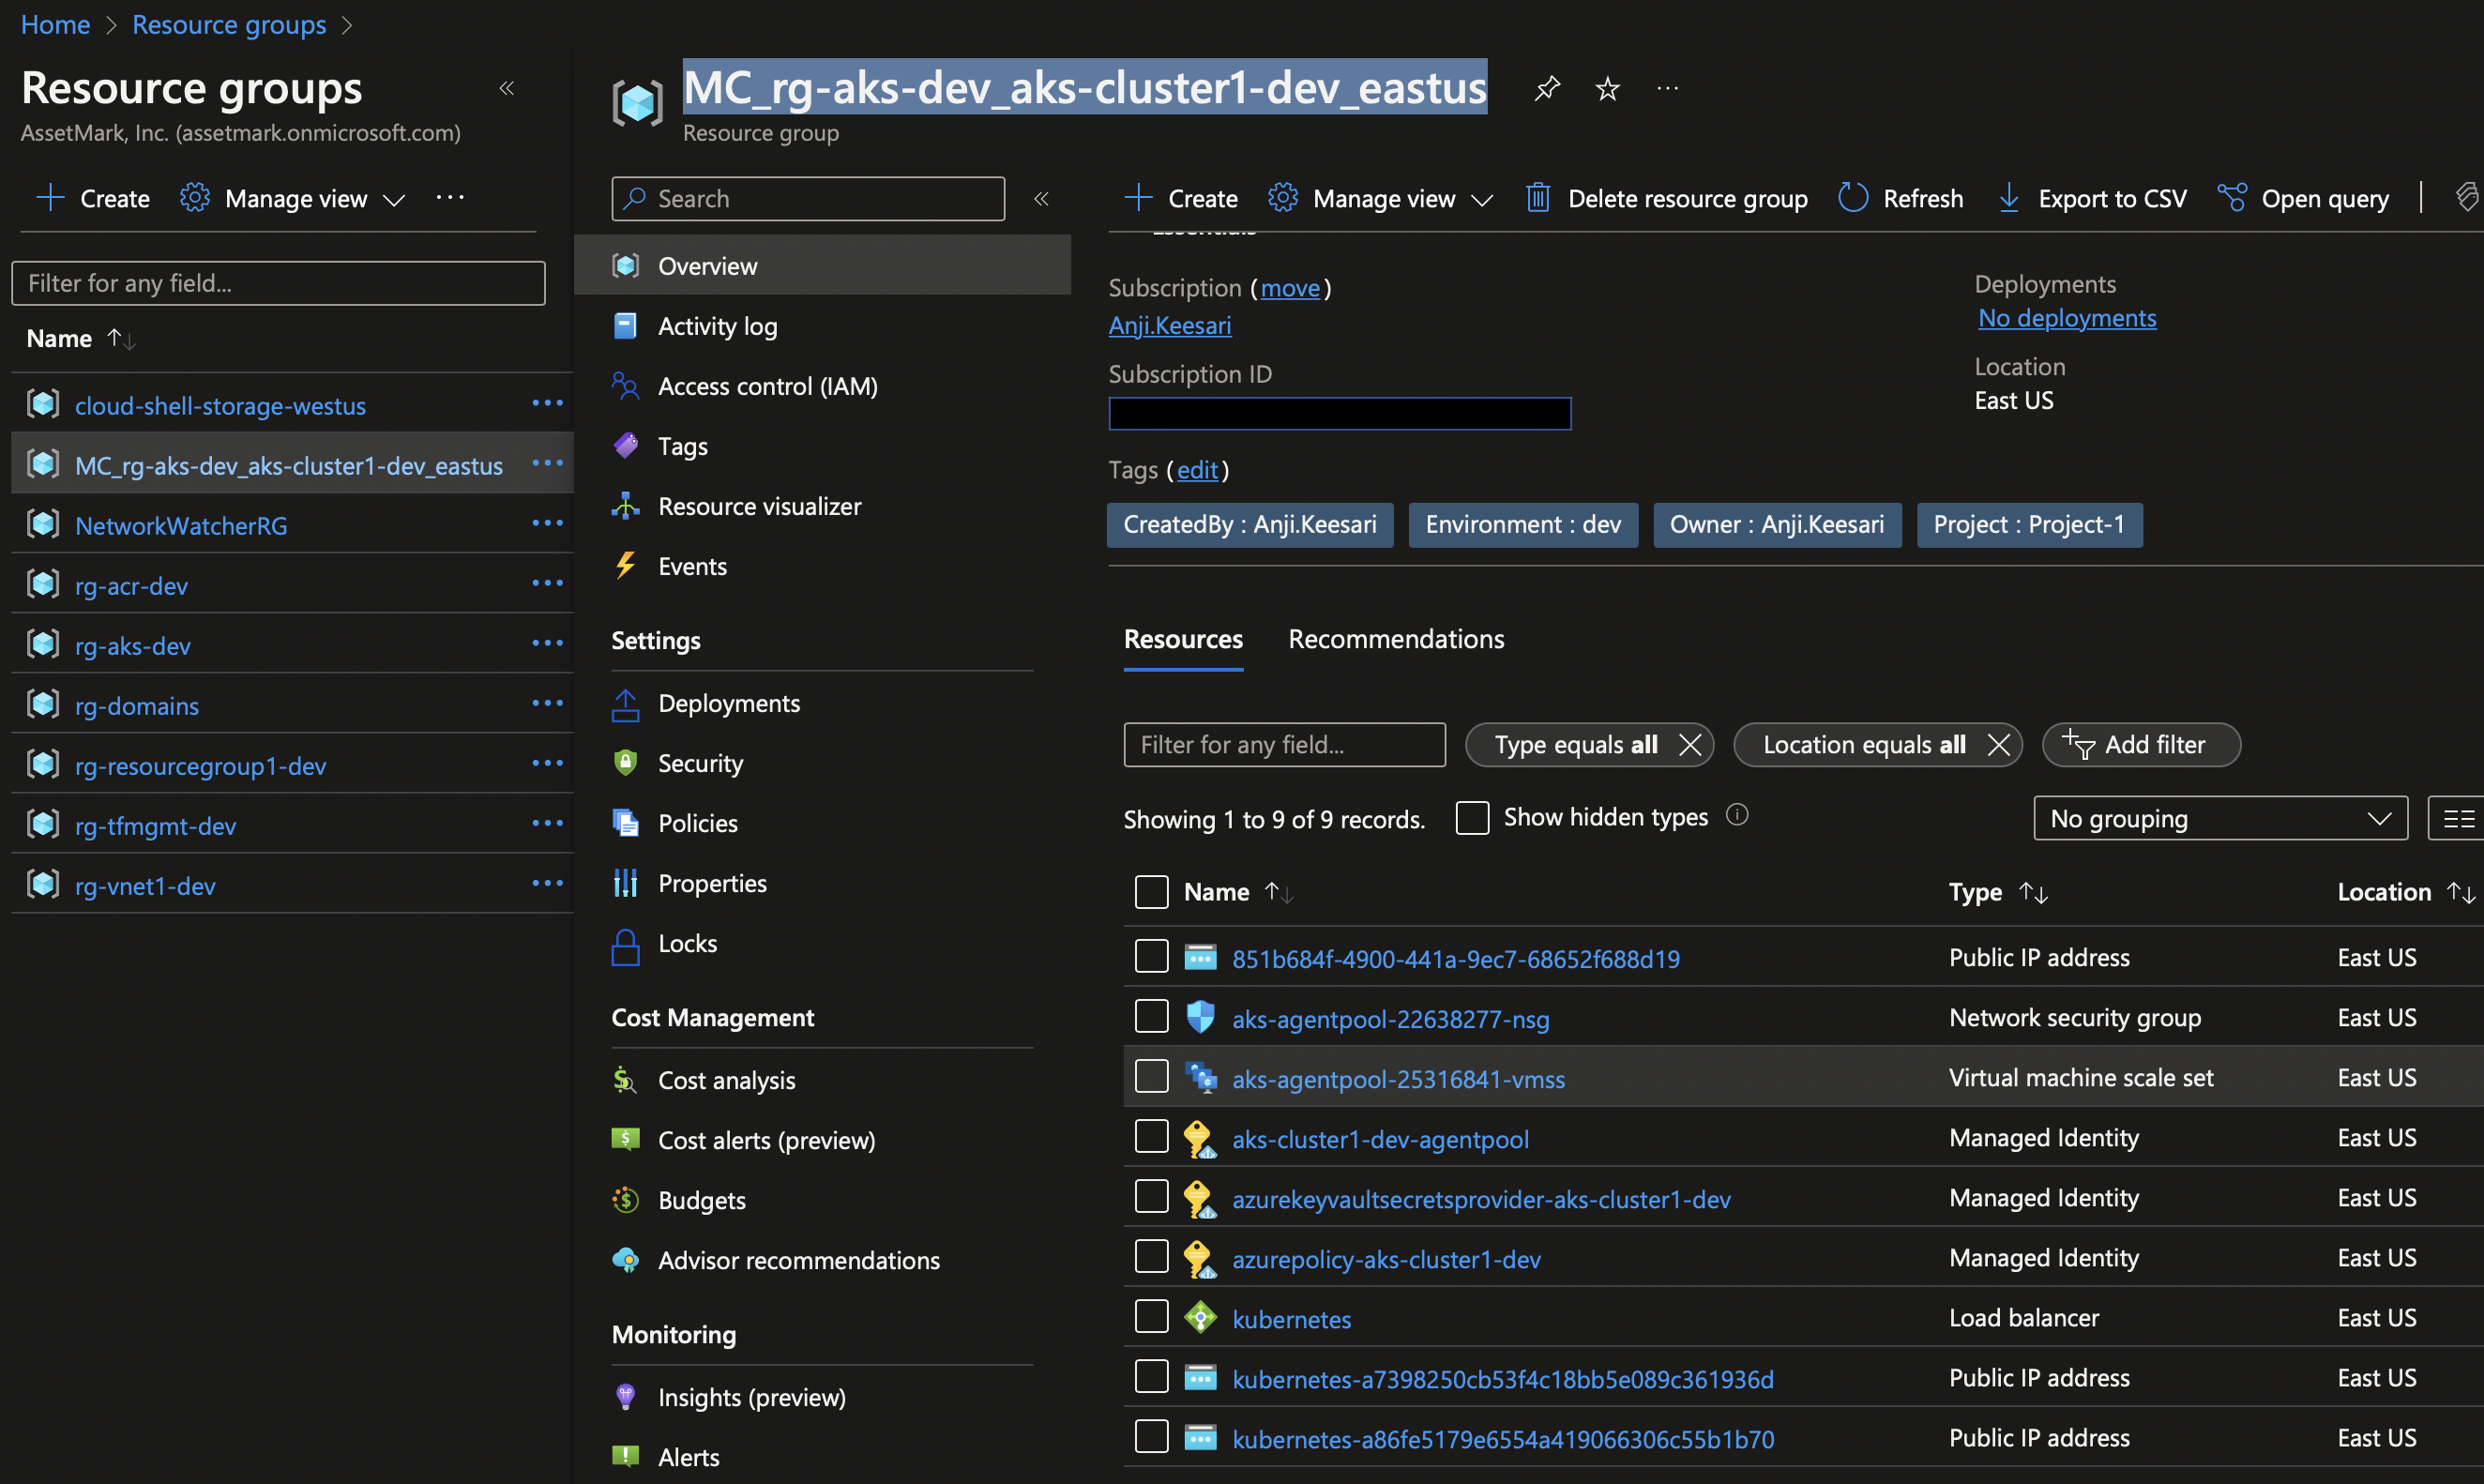
Task: Click the edit link next to Tags
Action: tap(1197, 470)
